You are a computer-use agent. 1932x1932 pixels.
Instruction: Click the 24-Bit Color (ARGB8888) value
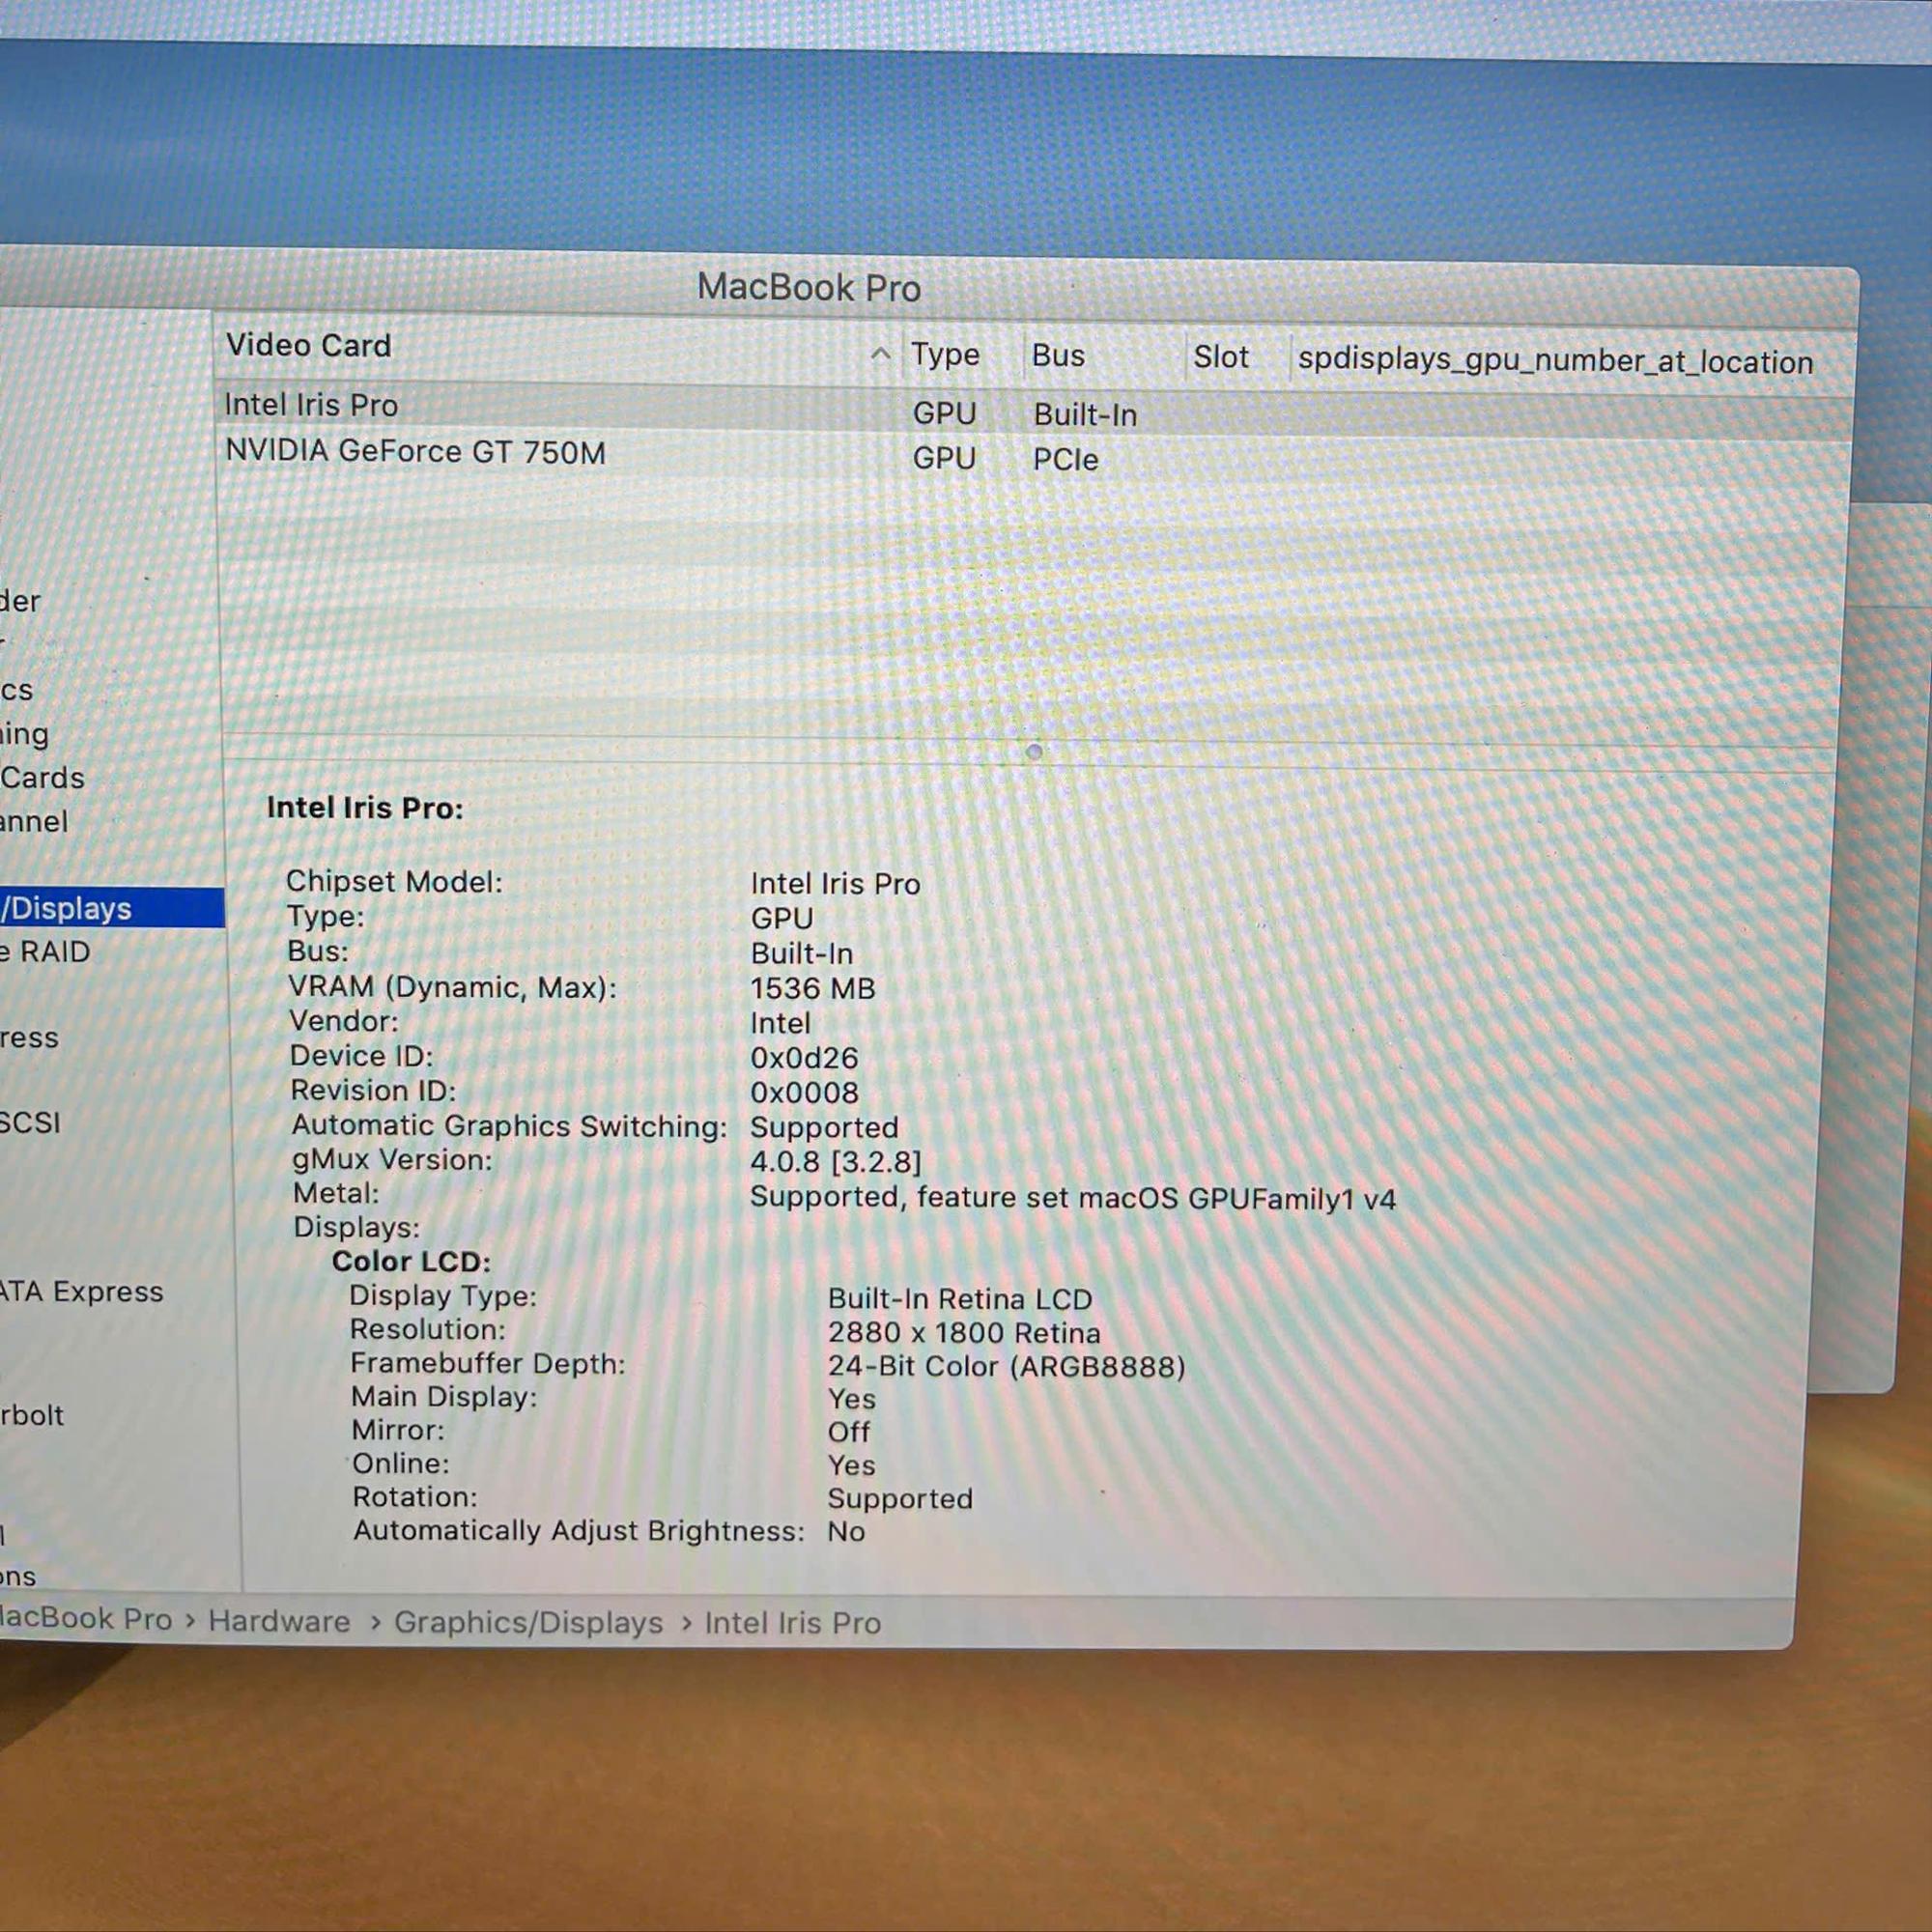click(x=1006, y=1366)
